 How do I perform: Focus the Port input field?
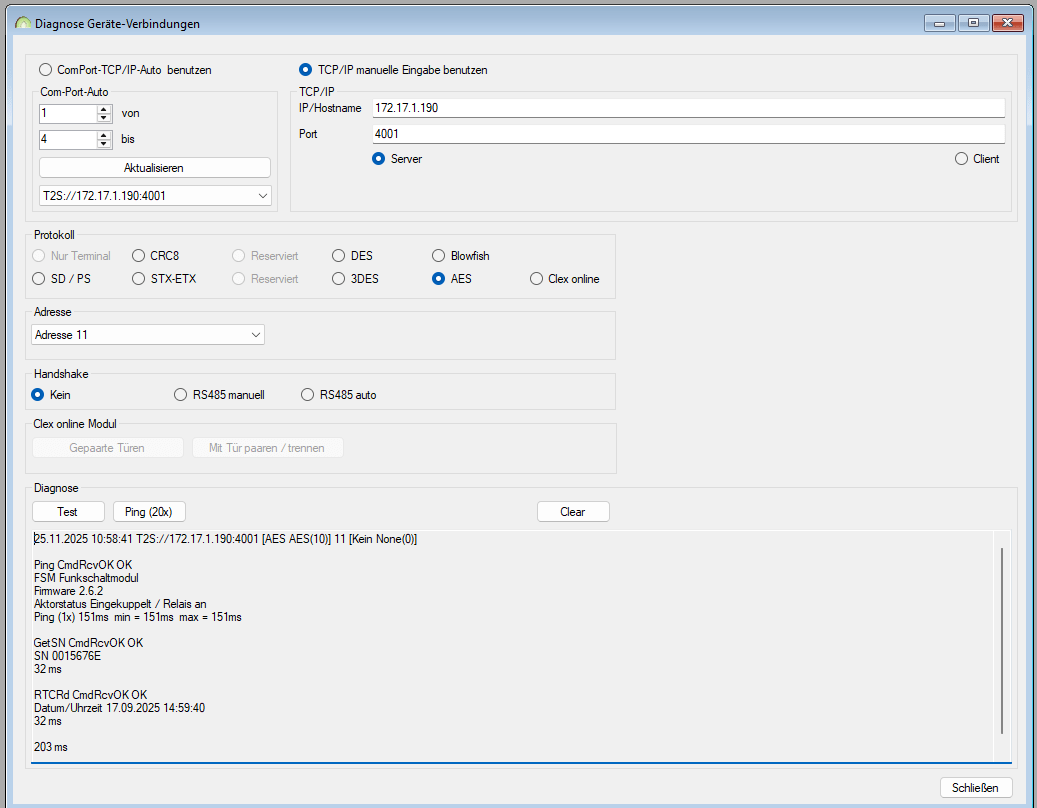[686, 134]
